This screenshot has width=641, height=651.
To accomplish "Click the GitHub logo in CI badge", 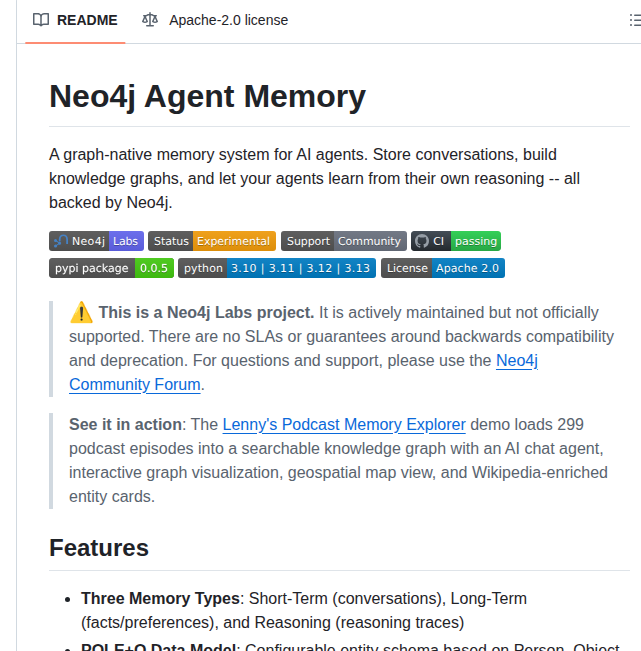I will 421,241.
